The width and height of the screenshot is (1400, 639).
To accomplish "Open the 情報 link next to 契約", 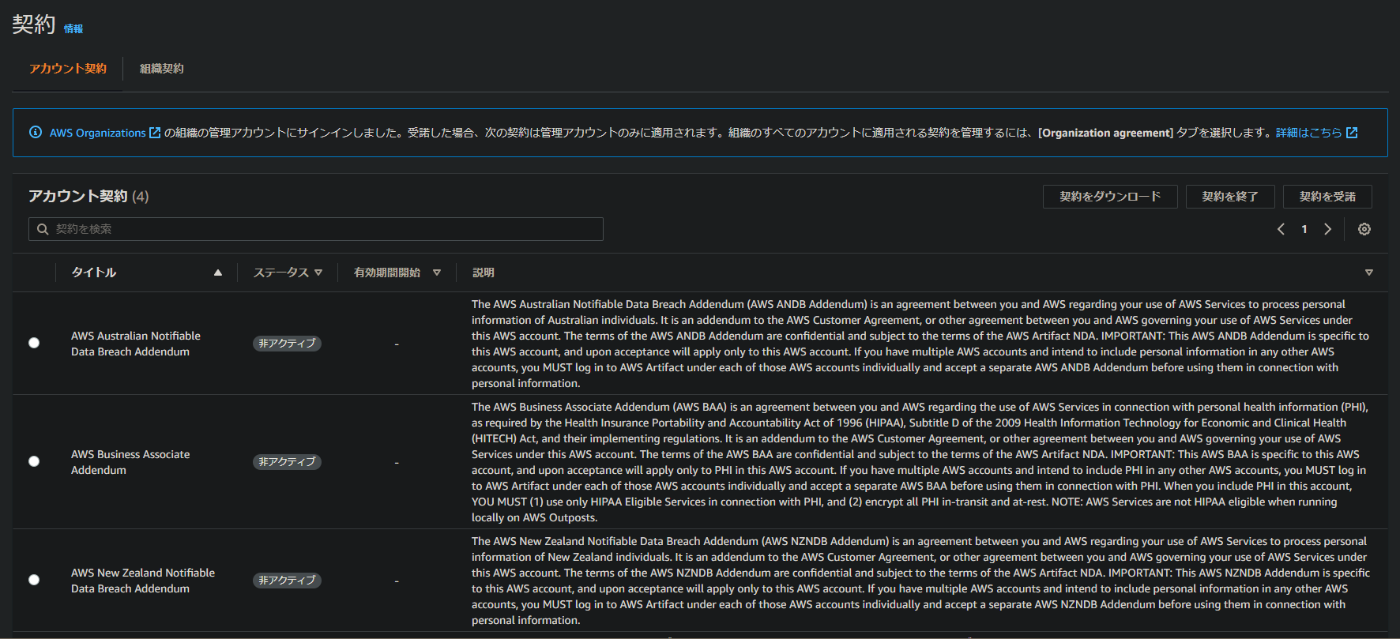I will point(73,29).
